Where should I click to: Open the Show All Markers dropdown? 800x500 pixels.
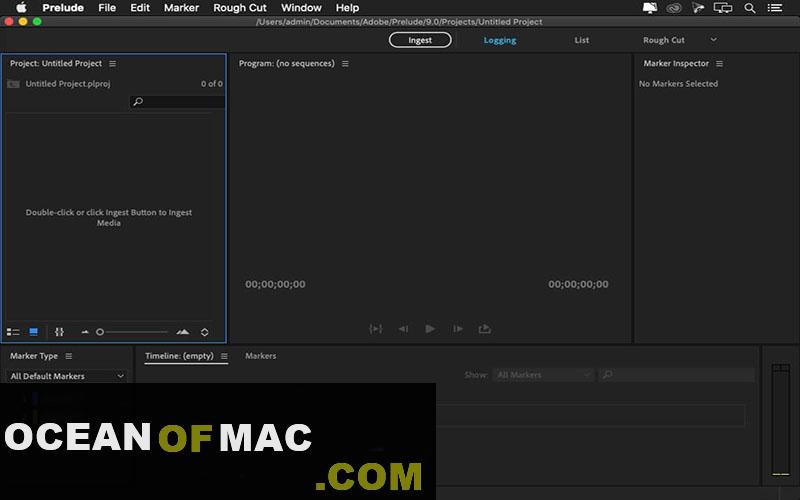point(542,375)
